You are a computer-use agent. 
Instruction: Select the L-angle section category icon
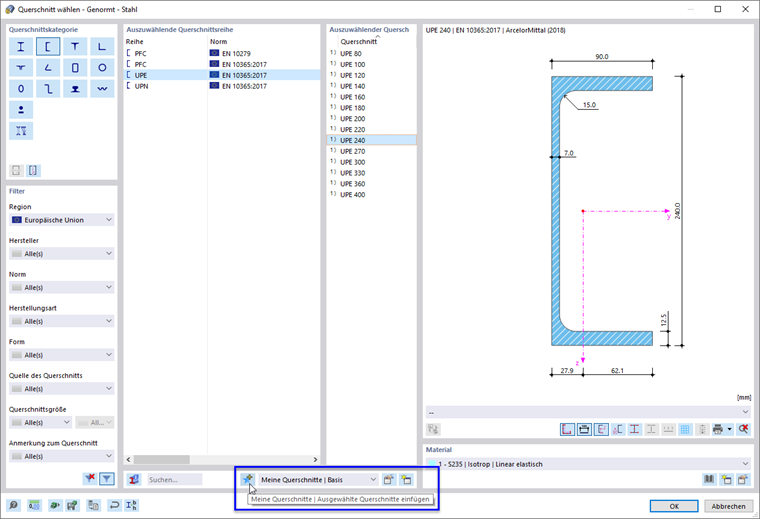(102, 47)
